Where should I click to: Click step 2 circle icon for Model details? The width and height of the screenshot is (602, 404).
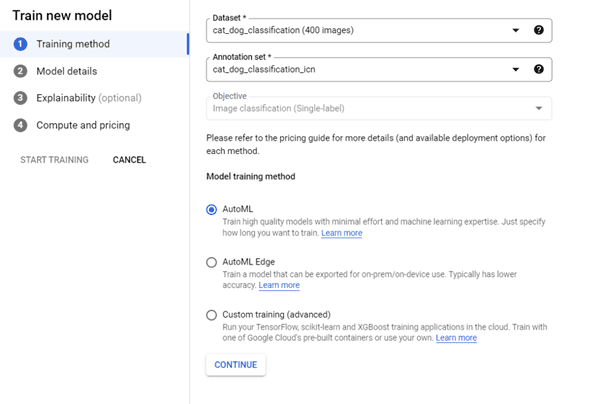click(x=20, y=71)
